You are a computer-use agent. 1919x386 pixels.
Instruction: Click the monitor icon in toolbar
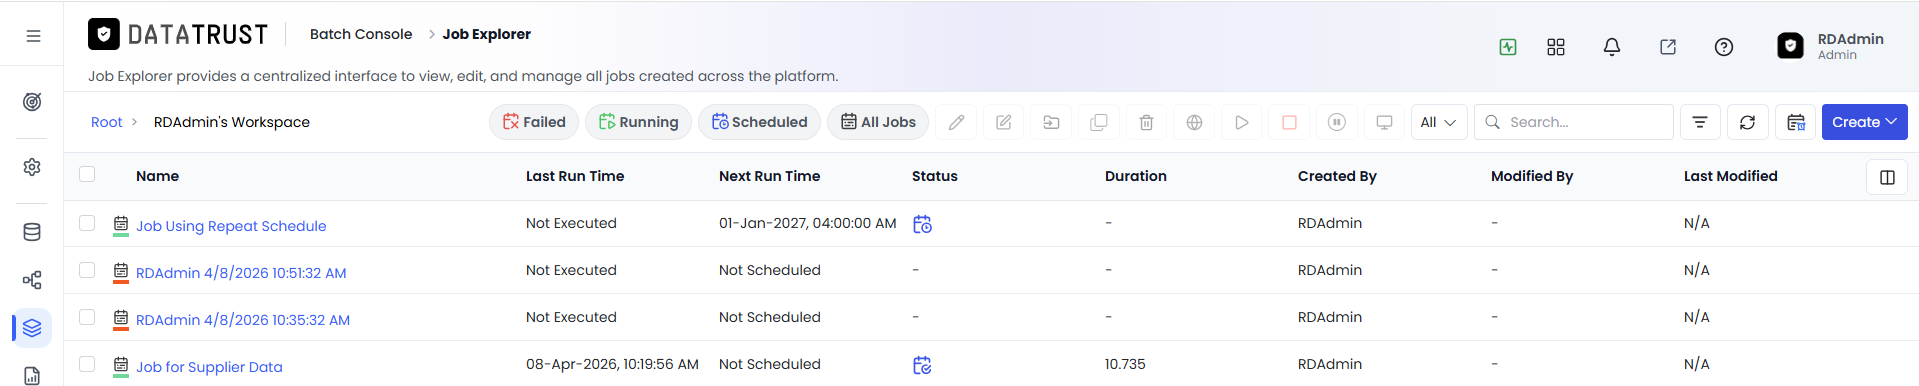point(1385,122)
